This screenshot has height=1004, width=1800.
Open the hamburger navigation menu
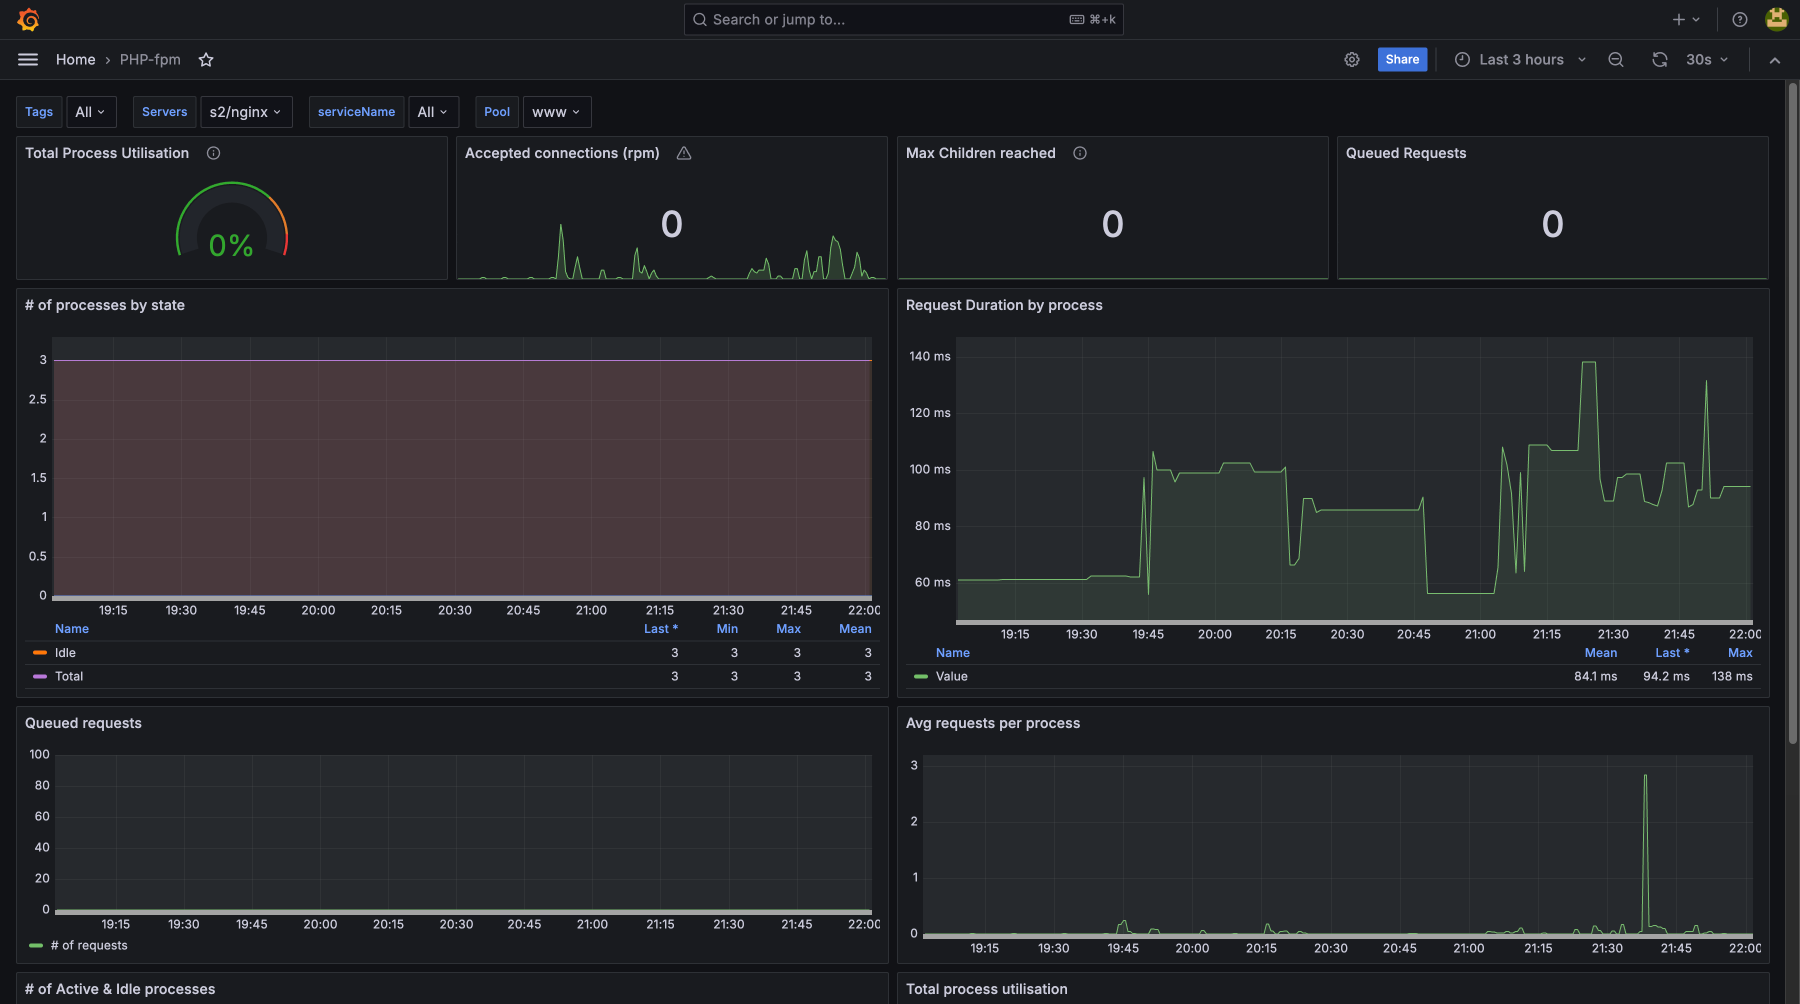click(x=28, y=60)
